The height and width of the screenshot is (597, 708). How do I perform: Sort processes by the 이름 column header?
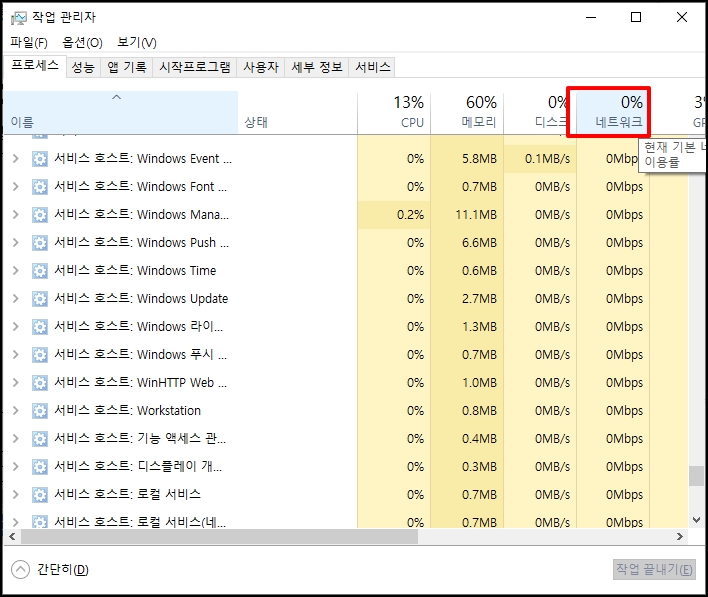(x=121, y=112)
